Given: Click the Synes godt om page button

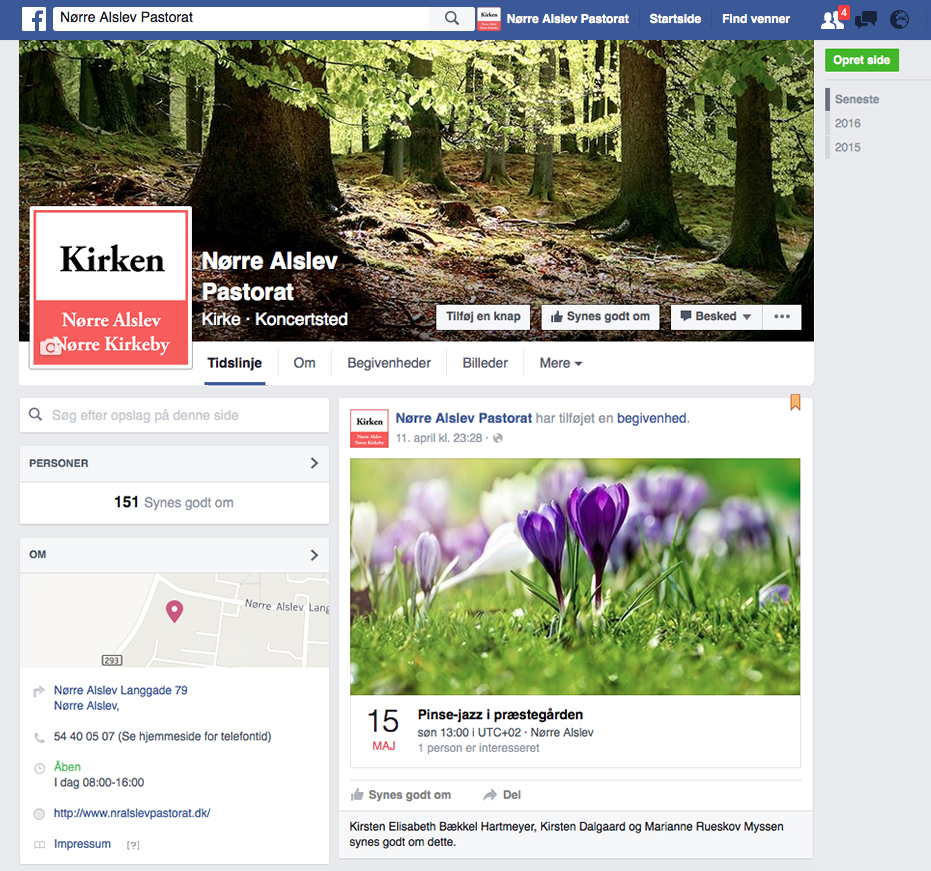Looking at the screenshot, I should 600,316.
